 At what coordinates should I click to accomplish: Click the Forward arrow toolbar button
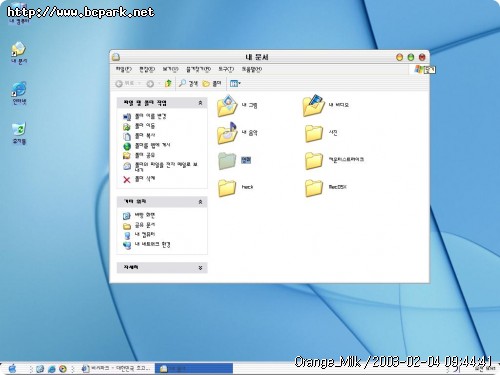150,84
